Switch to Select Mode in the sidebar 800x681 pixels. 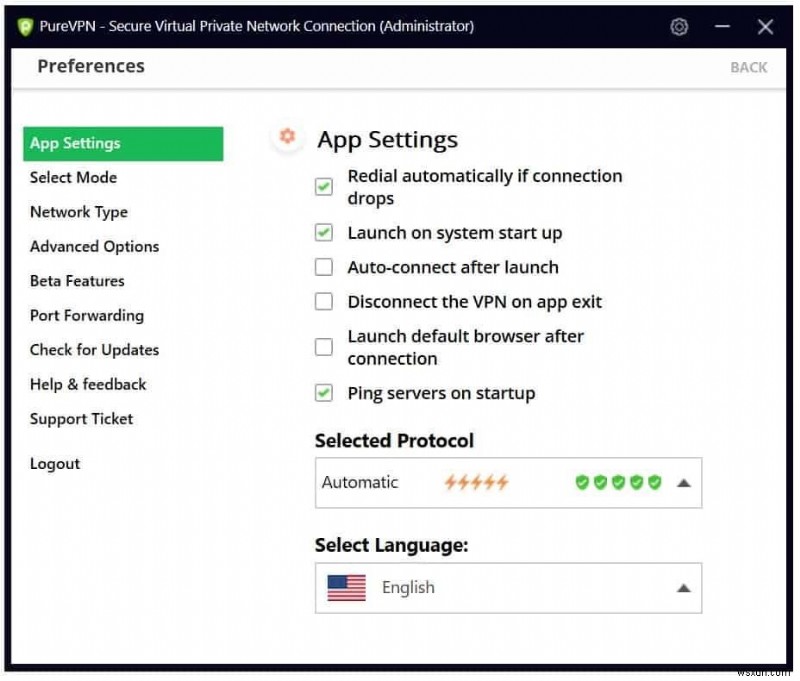73,177
